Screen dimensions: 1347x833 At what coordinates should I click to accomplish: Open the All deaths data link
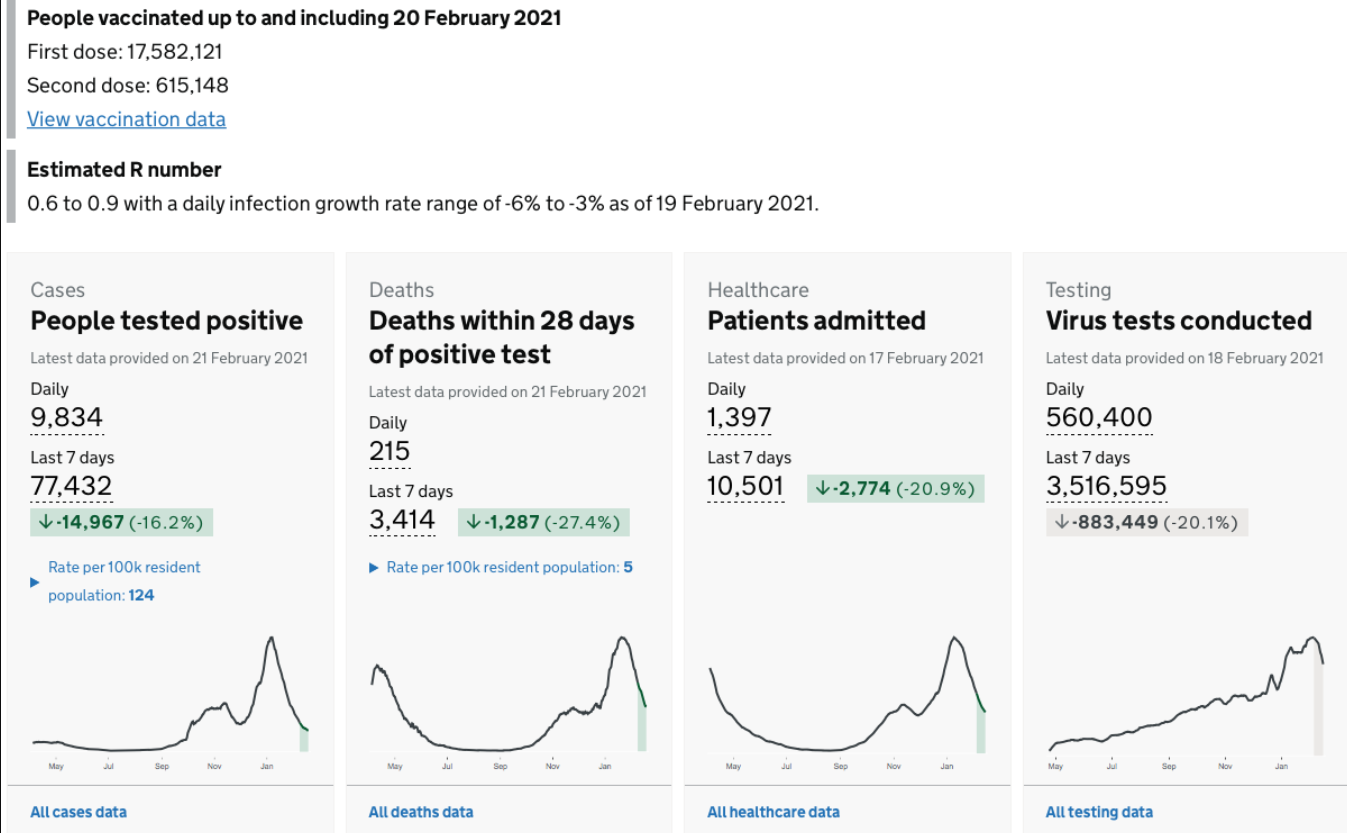pyautogui.click(x=421, y=812)
